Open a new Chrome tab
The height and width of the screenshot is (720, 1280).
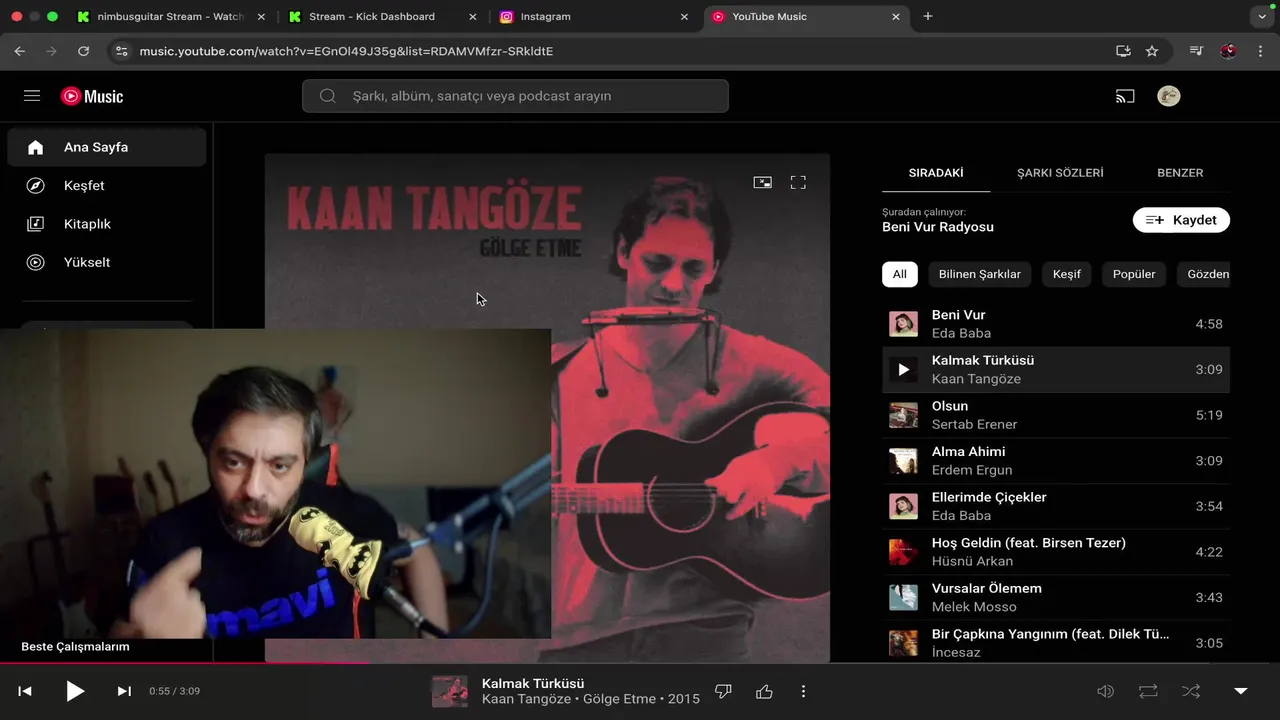928,17
